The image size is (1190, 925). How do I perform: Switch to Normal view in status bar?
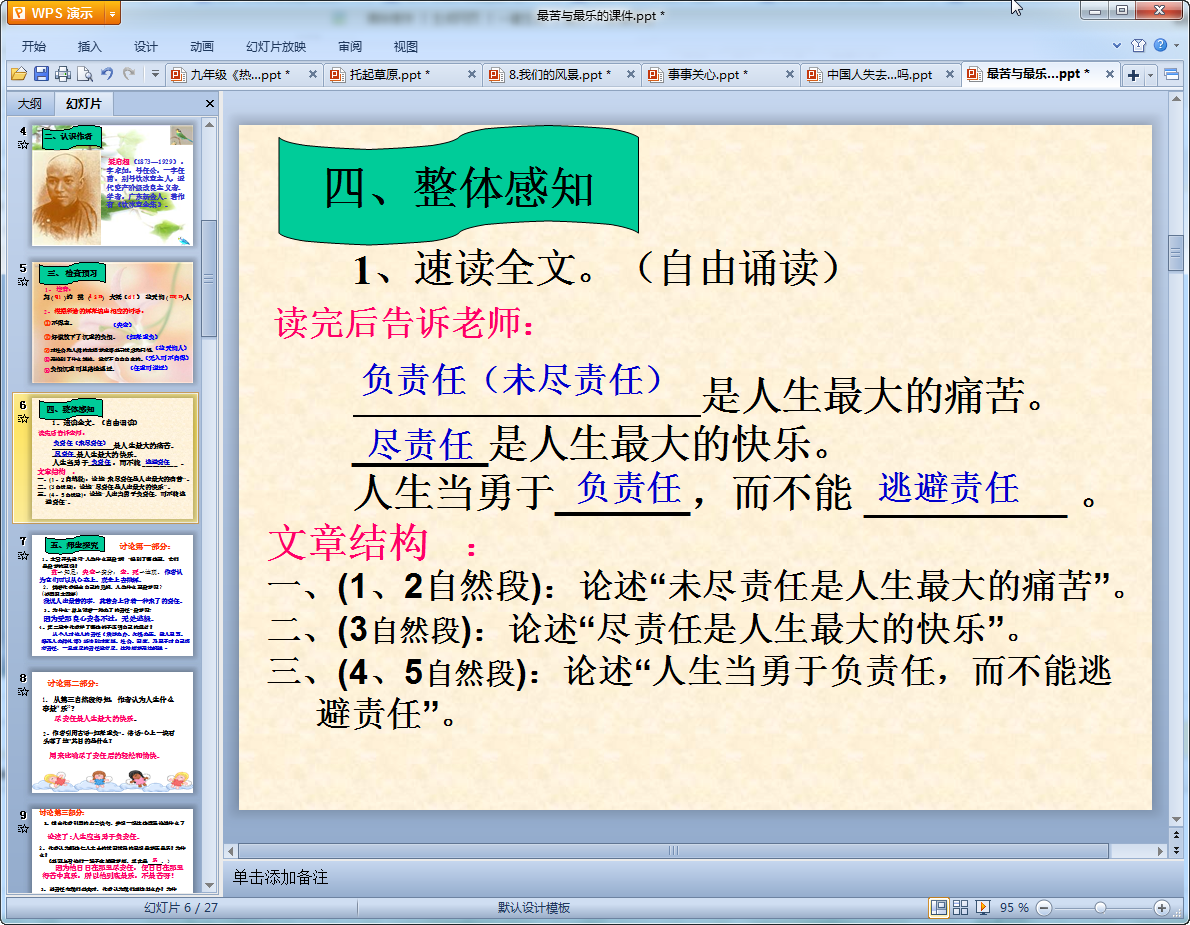[x=939, y=907]
